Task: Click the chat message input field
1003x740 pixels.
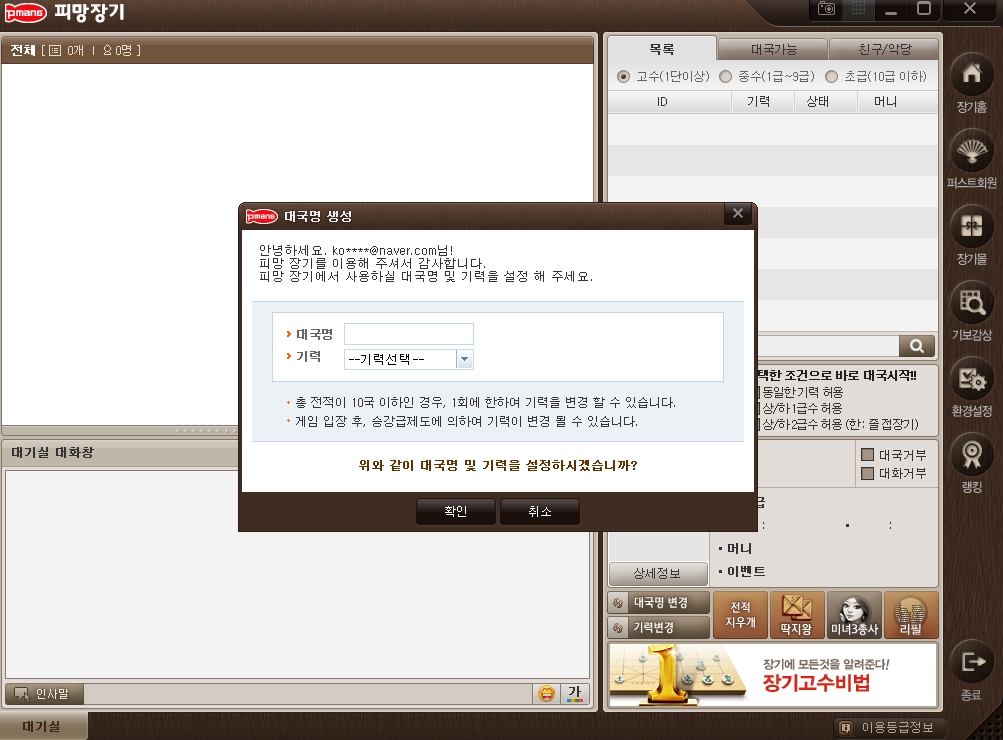Action: pyautogui.click(x=308, y=694)
